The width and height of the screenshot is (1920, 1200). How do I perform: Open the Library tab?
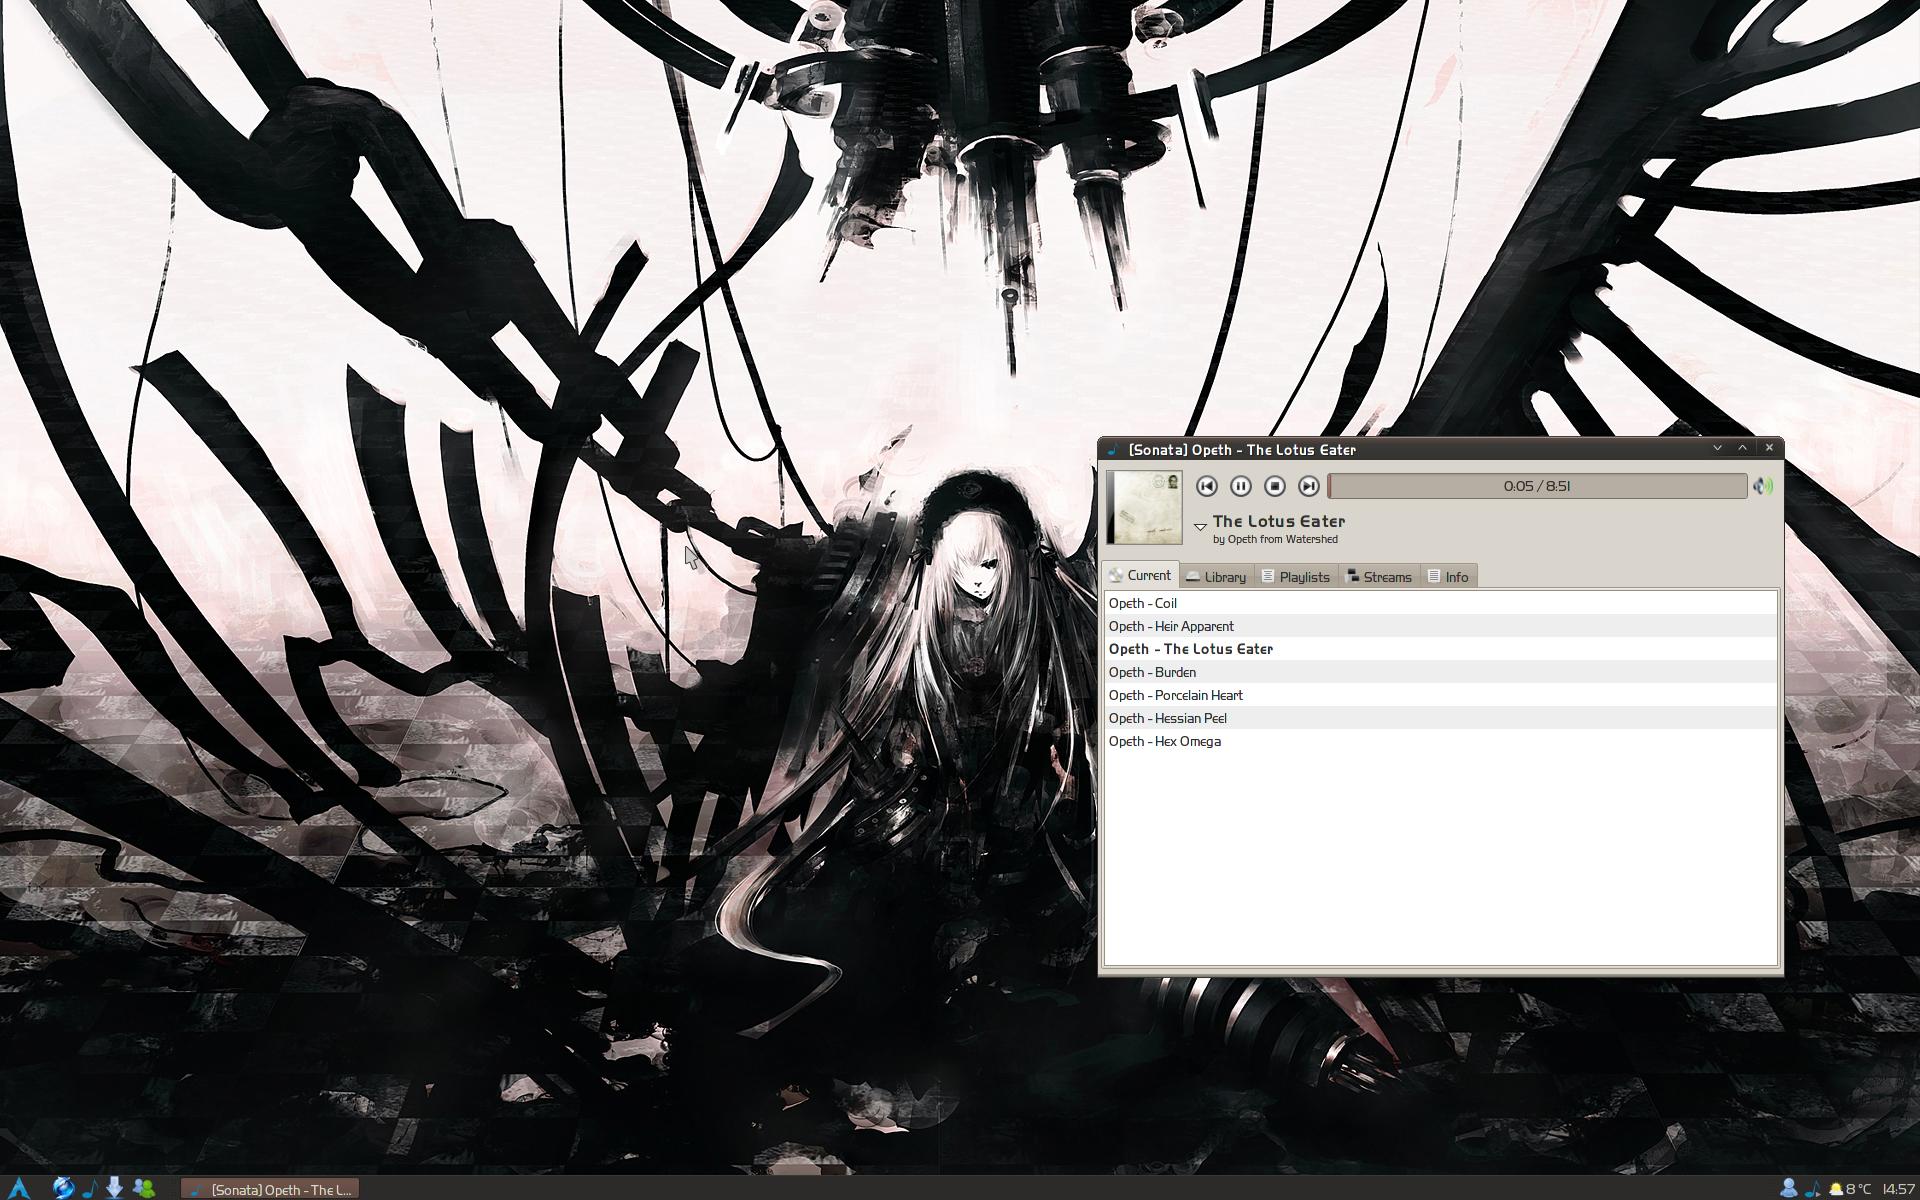[x=1216, y=577]
